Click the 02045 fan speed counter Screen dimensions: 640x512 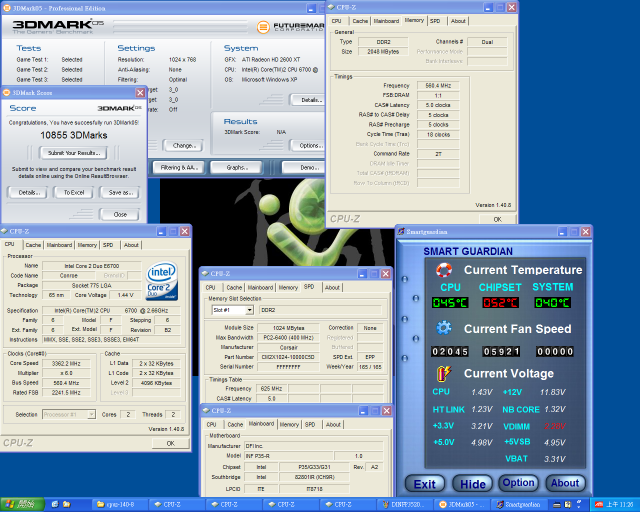(450, 351)
